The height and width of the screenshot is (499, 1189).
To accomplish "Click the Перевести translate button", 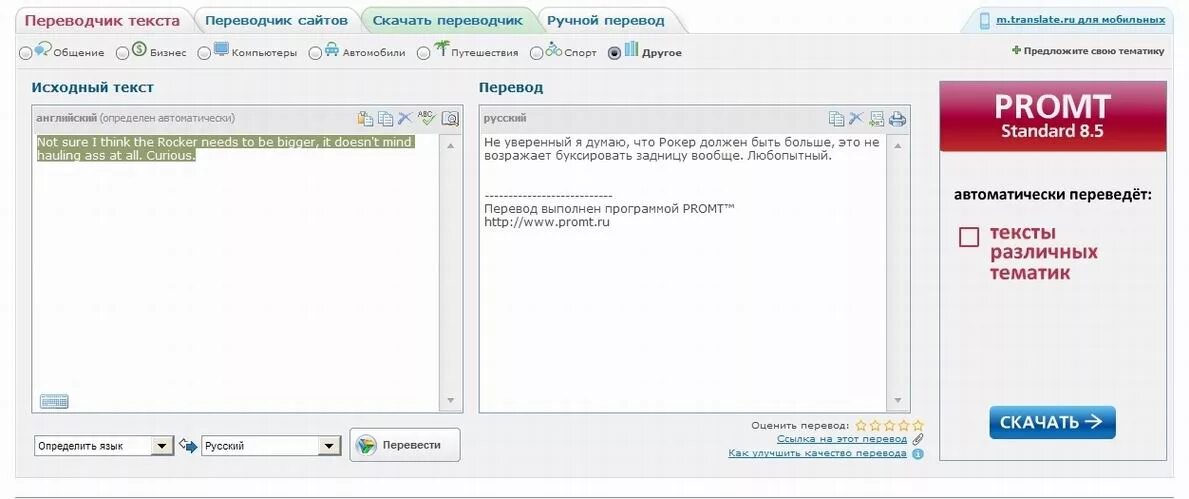I will (x=405, y=445).
